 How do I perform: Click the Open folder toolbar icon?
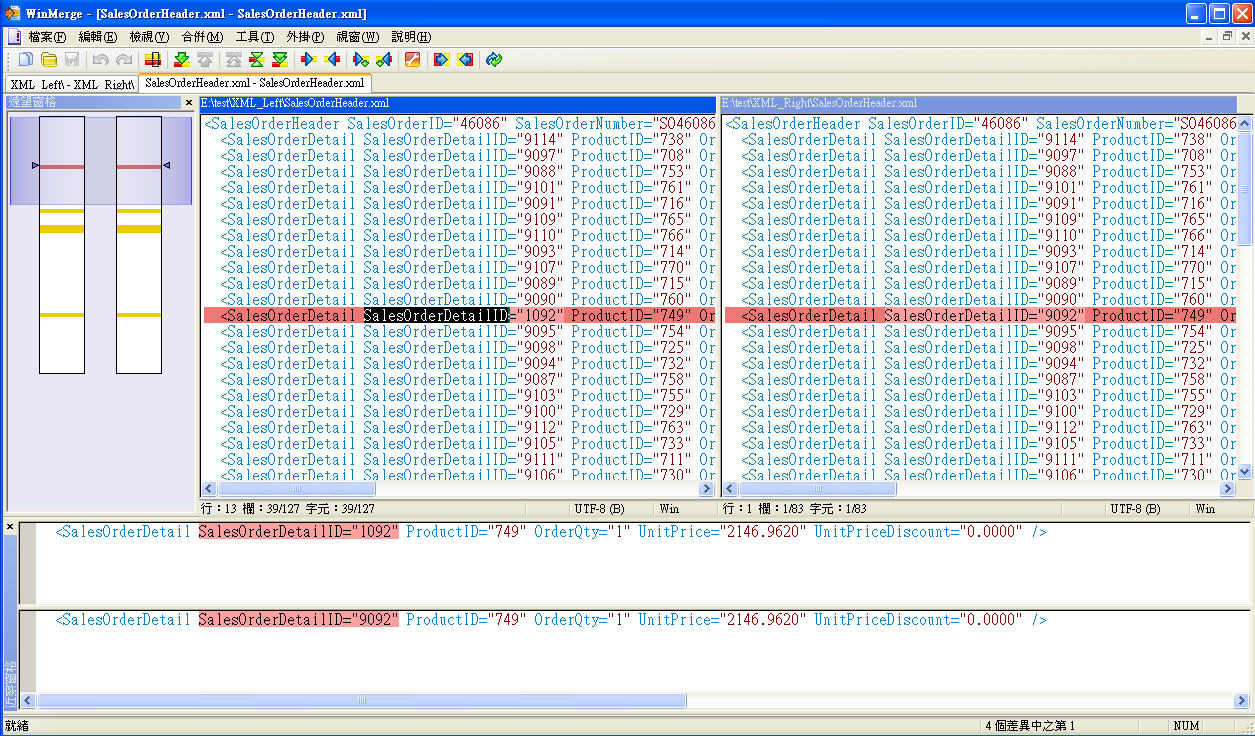click(x=48, y=60)
